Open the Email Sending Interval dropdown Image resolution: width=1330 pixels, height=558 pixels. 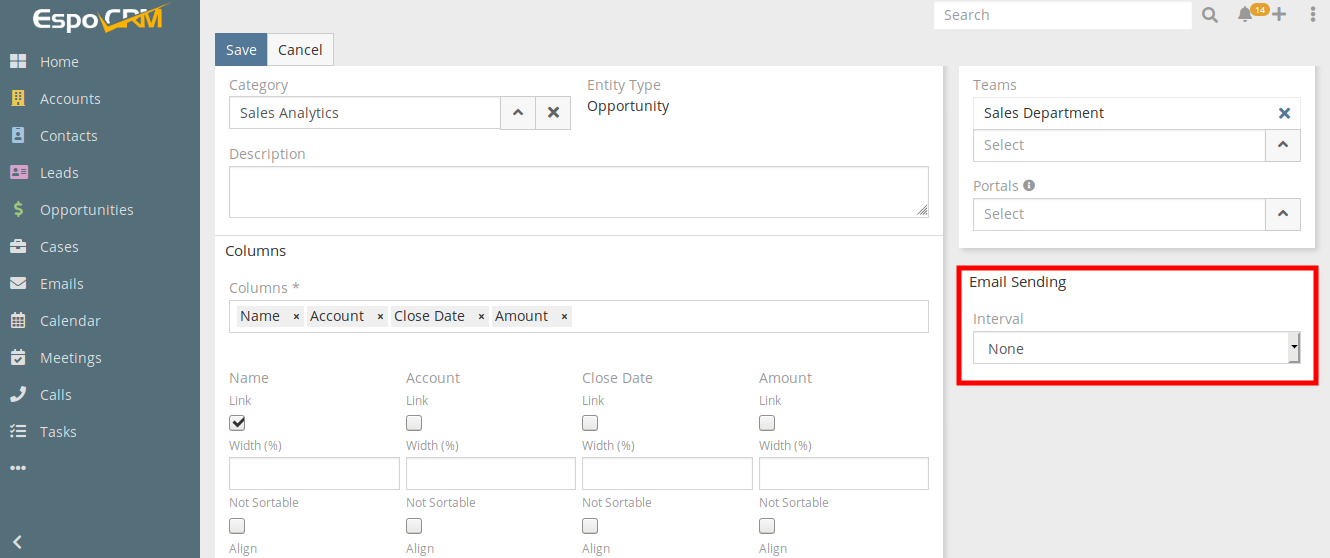1136,348
